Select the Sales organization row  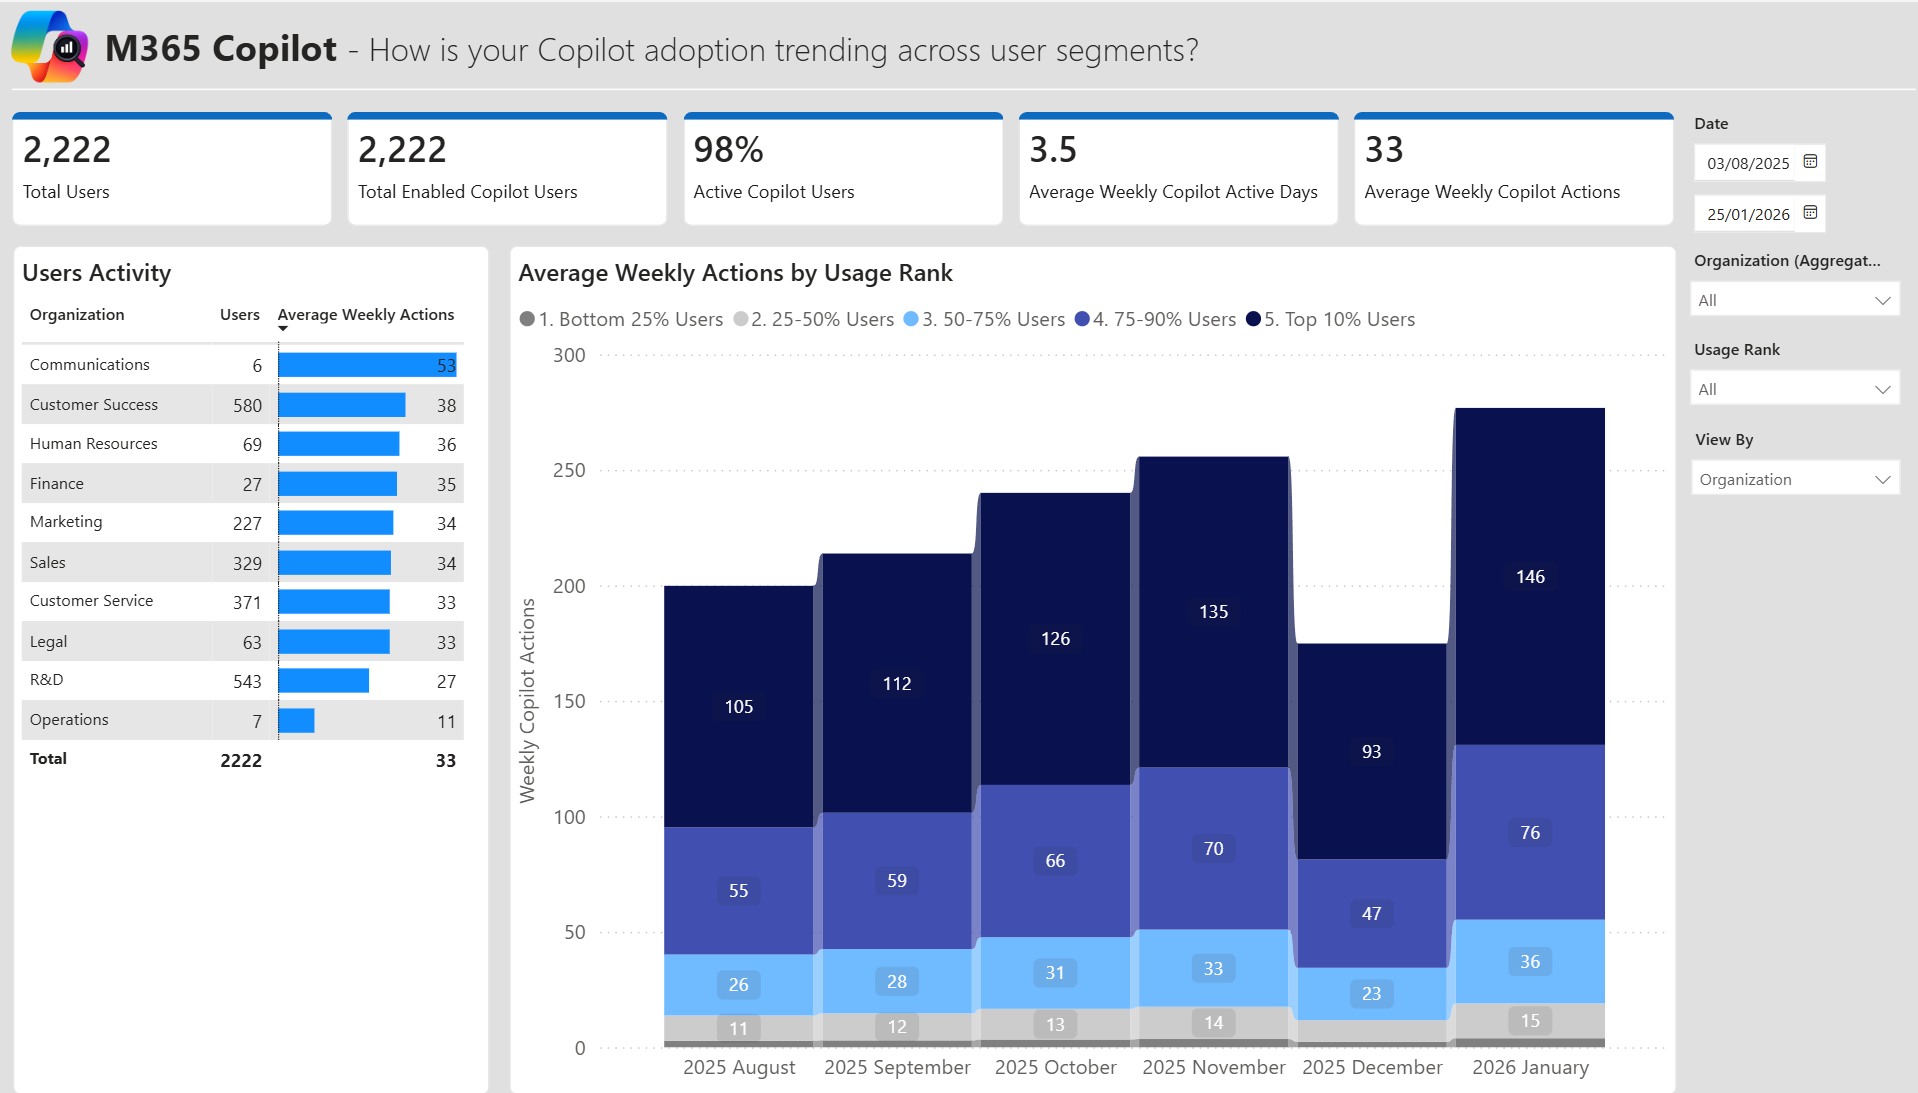[243, 563]
